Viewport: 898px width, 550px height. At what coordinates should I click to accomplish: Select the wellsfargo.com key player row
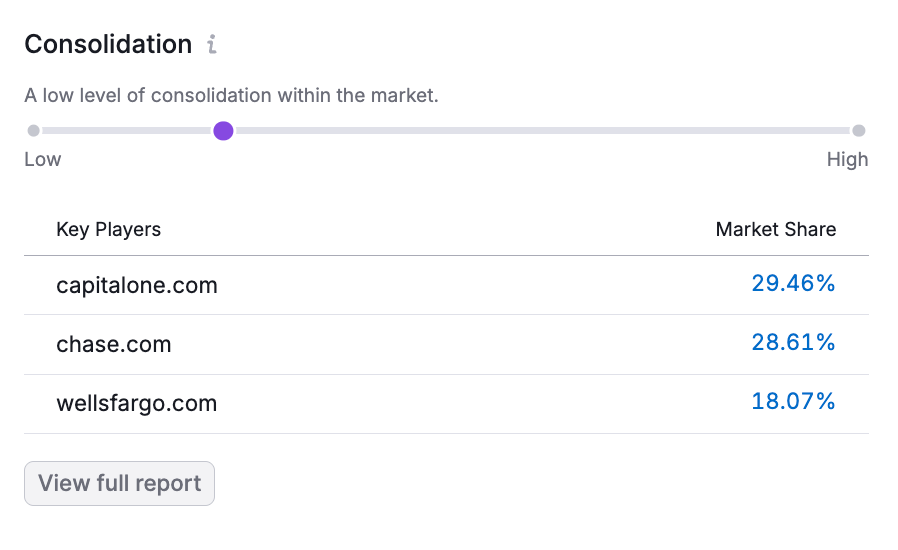click(137, 404)
